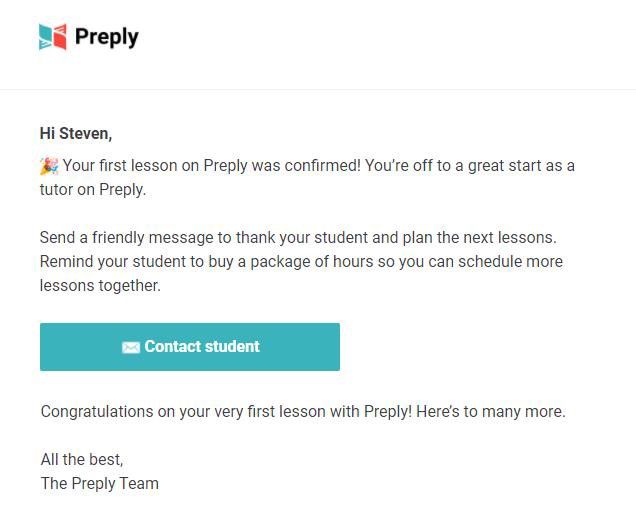Screen dimensions: 636x518
Task: Click the envelope icon on the button
Action: coord(131,348)
